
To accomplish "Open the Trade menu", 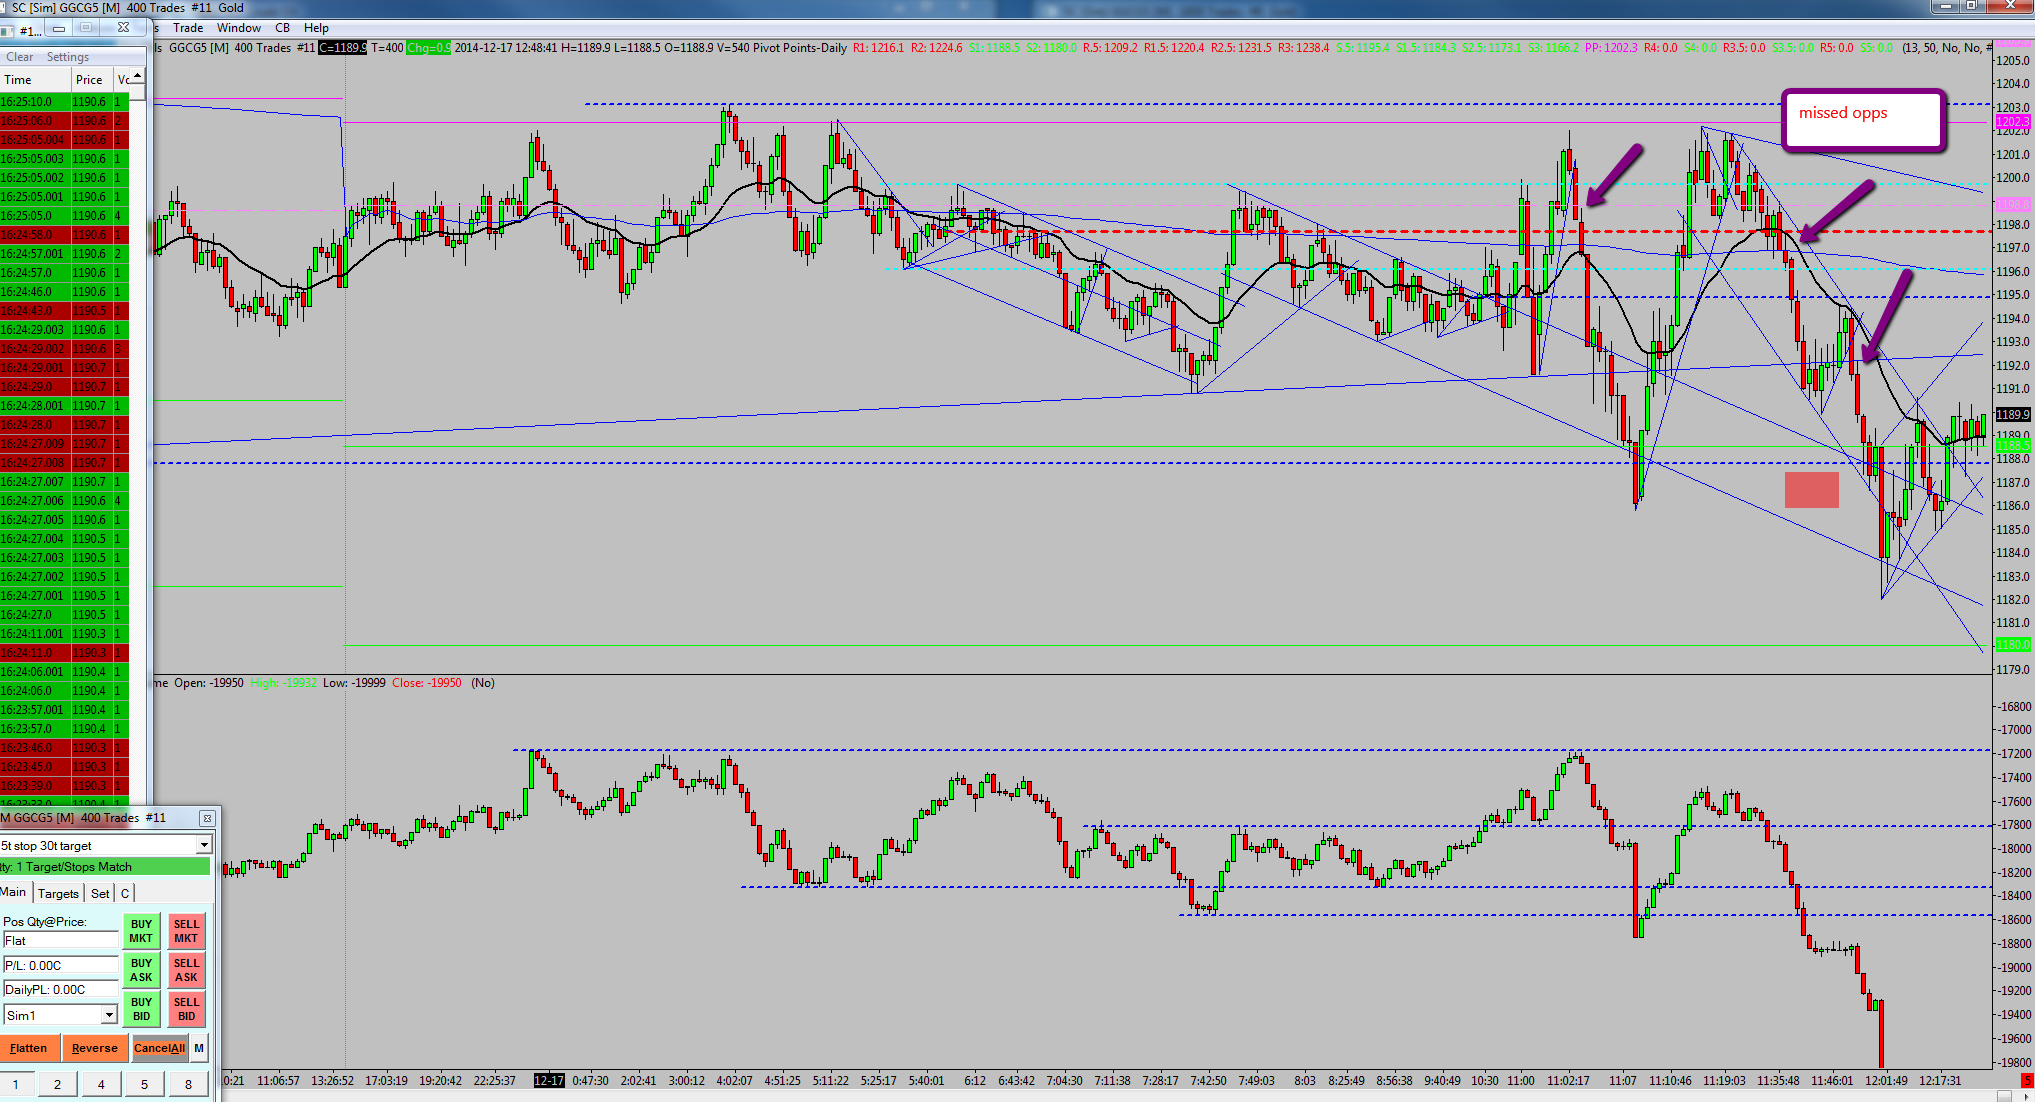I will click(x=188, y=28).
